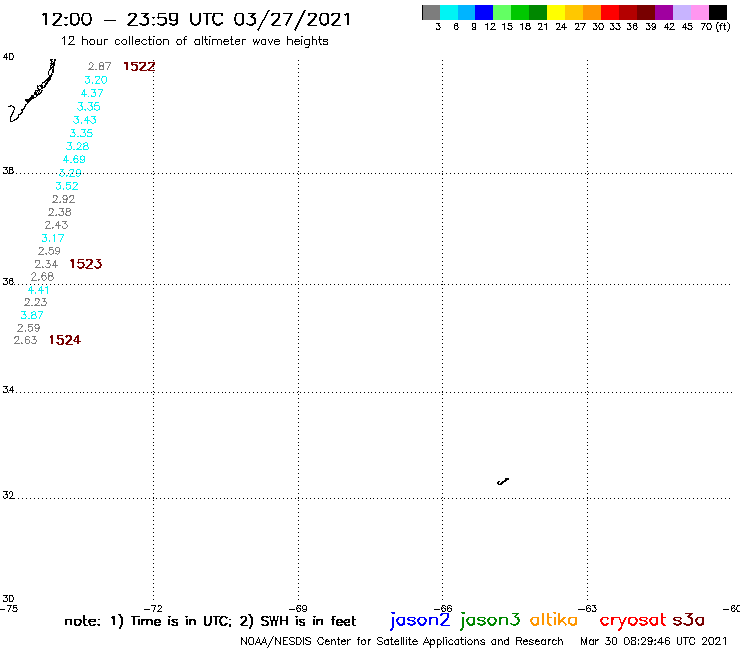Click the 2.43 wave height value
740x650 pixels.
[x=56, y=225]
